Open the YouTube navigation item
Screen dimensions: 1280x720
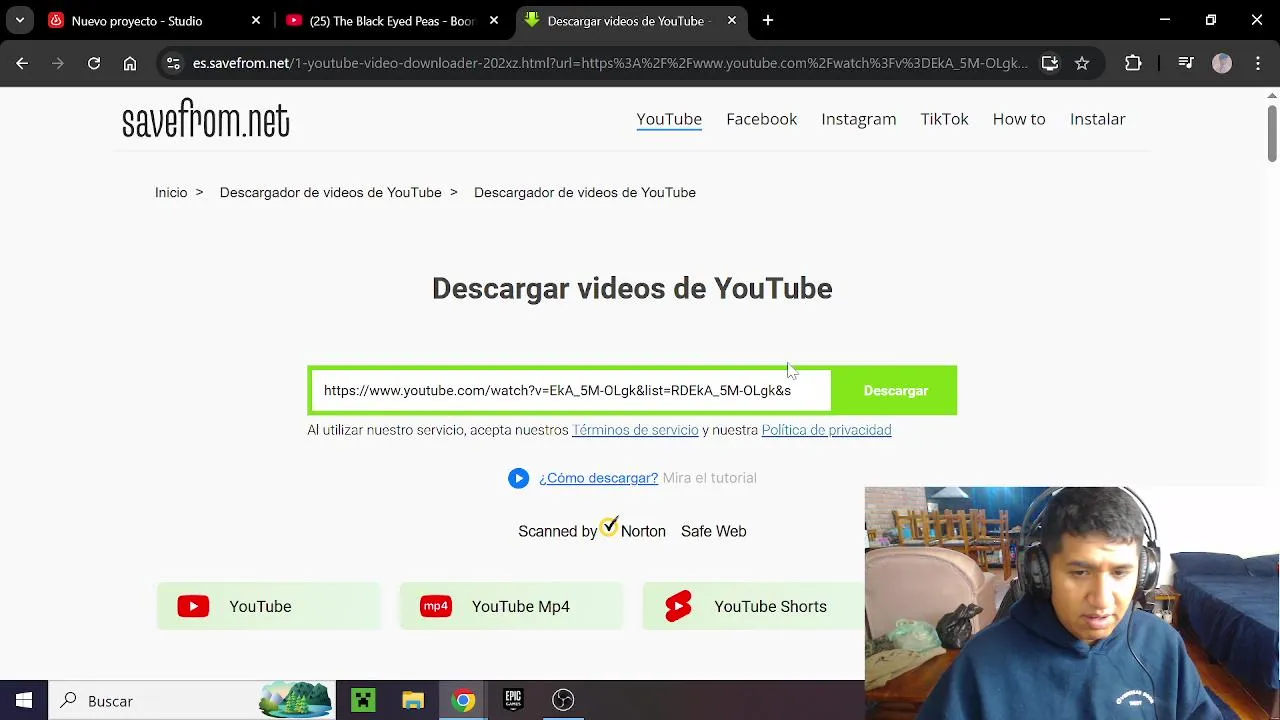(x=669, y=119)
